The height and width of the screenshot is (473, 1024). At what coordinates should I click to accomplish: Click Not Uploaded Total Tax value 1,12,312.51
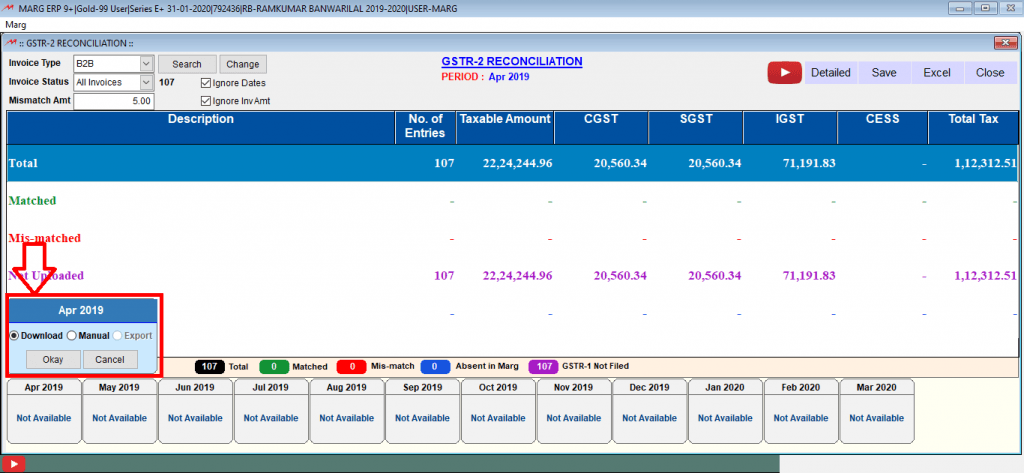click(983, 276)
